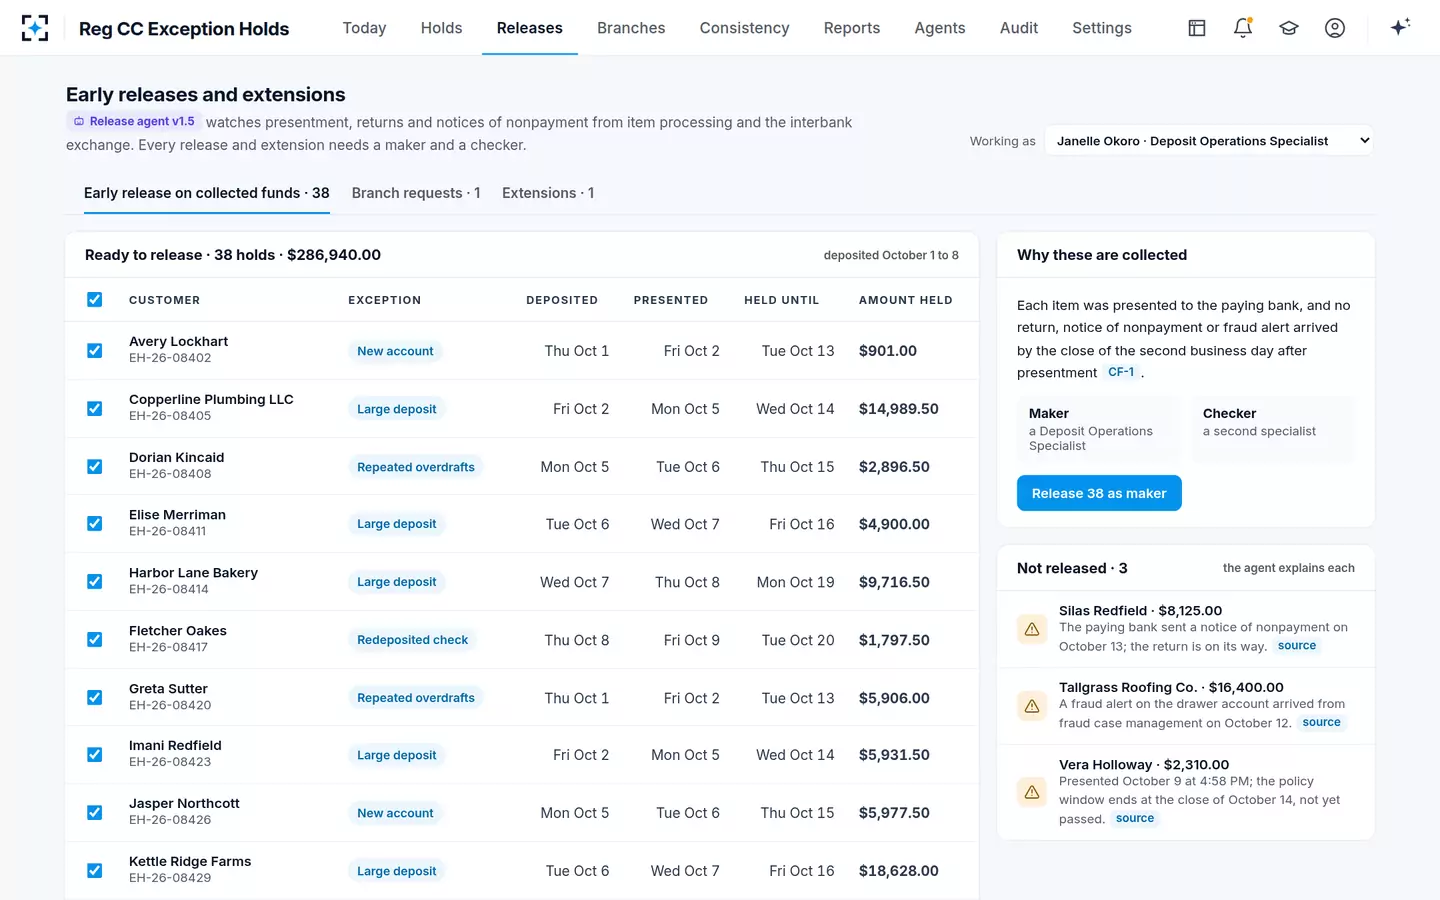Click New account tag for Jasper Northcott
Viewport: 1440px width, 900px height.
click(395, 813)
